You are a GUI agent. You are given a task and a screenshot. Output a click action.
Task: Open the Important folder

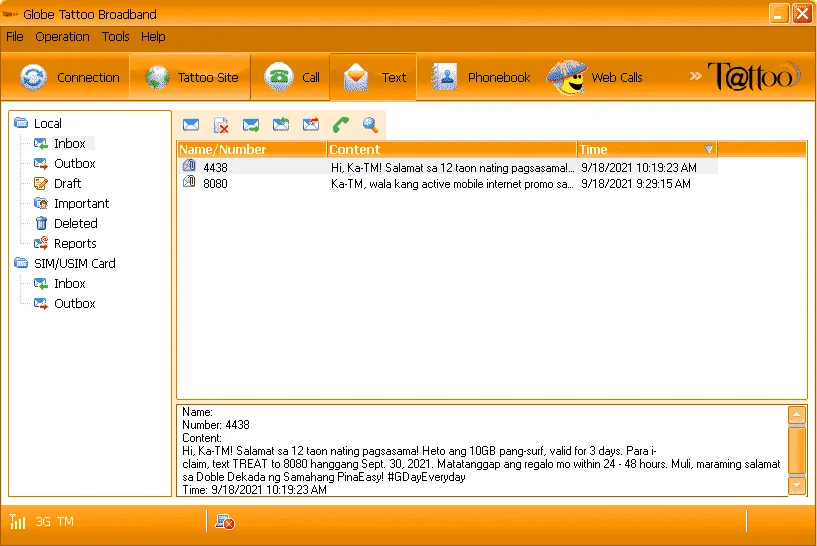coord(81,204)
